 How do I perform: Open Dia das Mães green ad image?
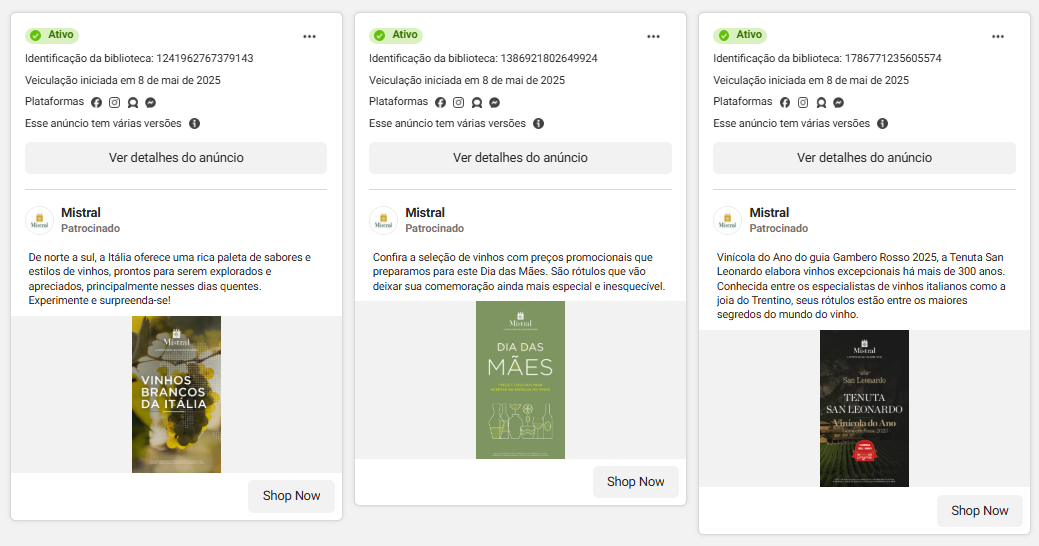tap(520, 380)
